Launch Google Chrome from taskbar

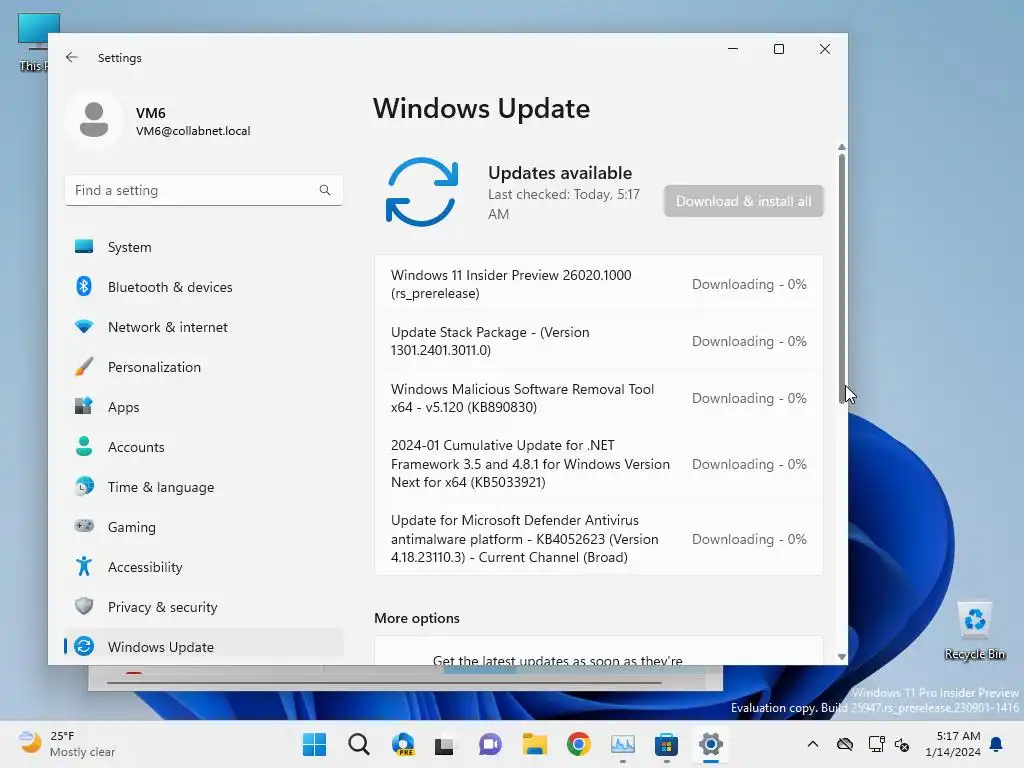579,744
